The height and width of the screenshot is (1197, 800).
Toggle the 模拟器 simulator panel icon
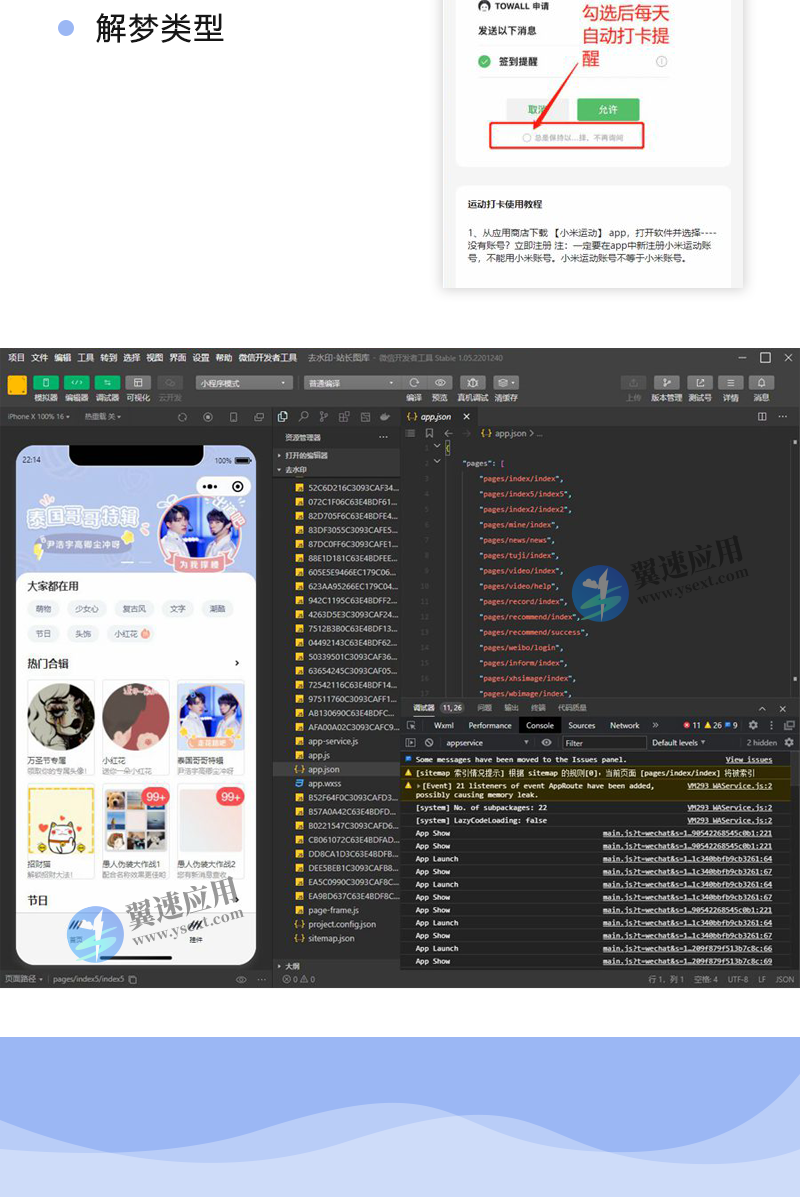45,383
